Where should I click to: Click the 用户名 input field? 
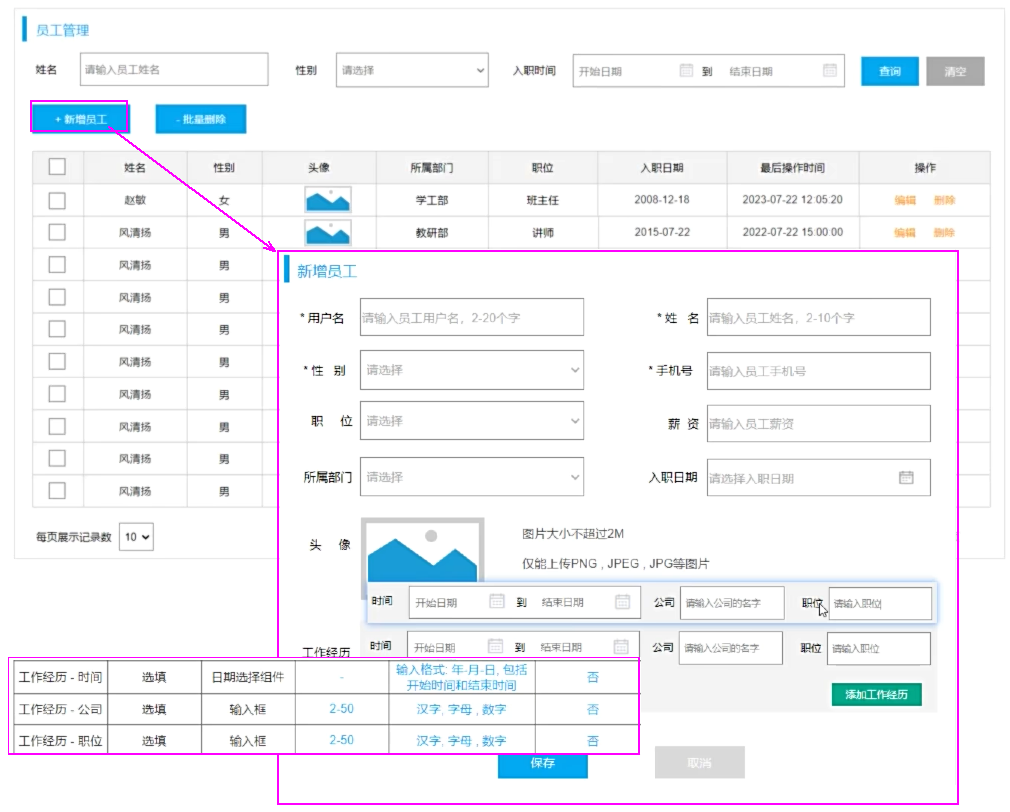pyautogui.click(x=471, y=318)
